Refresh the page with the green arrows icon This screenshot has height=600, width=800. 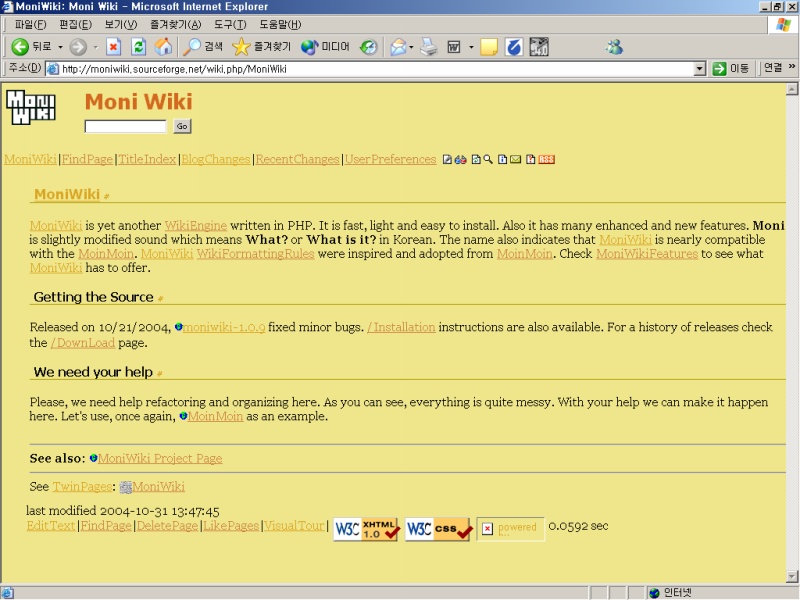pyautogui.click(x=138, y=47)
